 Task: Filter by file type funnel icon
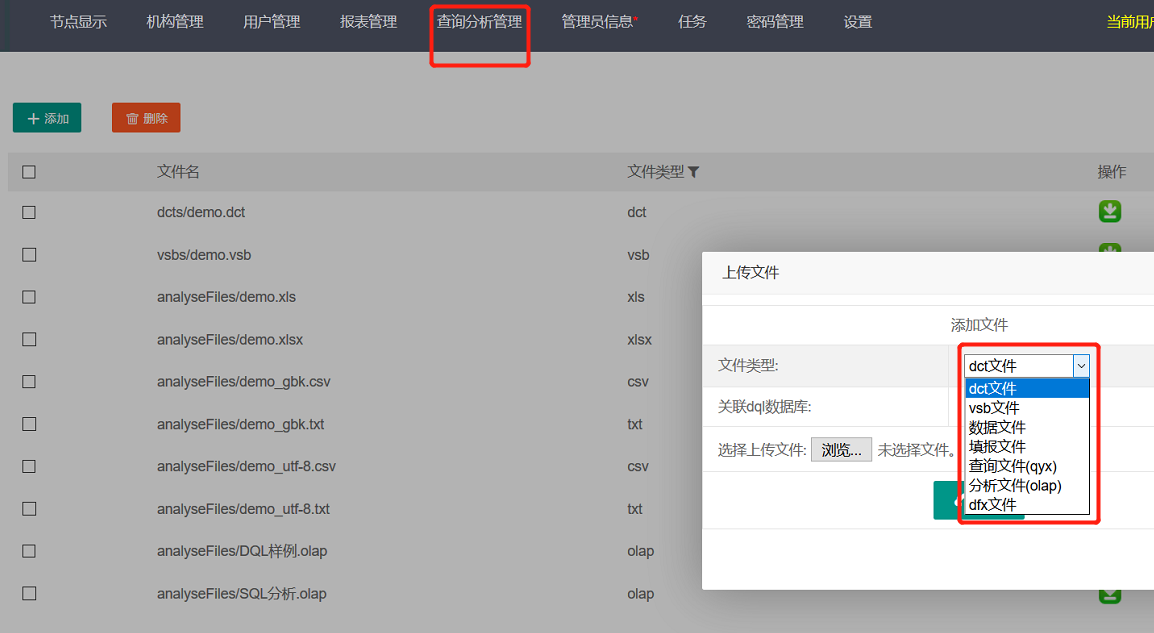tap(693, 172)
